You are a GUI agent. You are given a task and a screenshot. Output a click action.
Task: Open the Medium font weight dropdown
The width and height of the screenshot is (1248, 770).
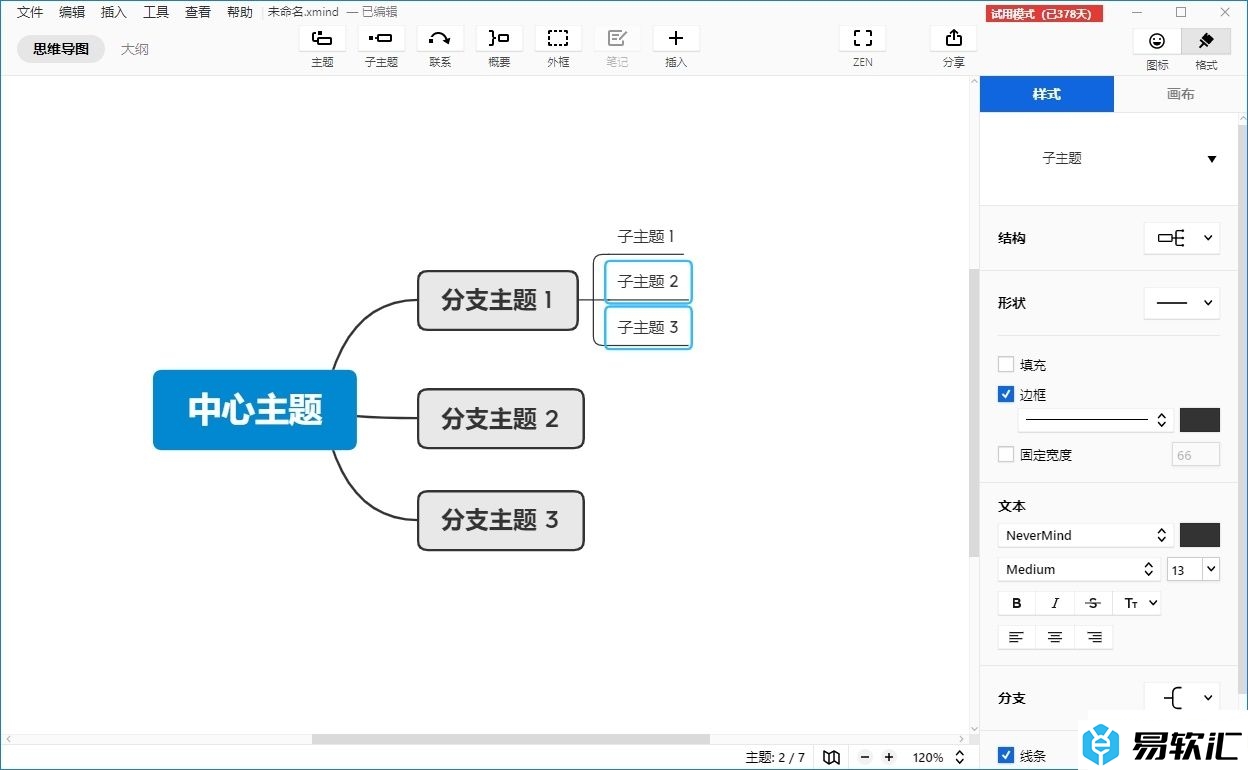pyautogui.click(x=1079, y=569)
